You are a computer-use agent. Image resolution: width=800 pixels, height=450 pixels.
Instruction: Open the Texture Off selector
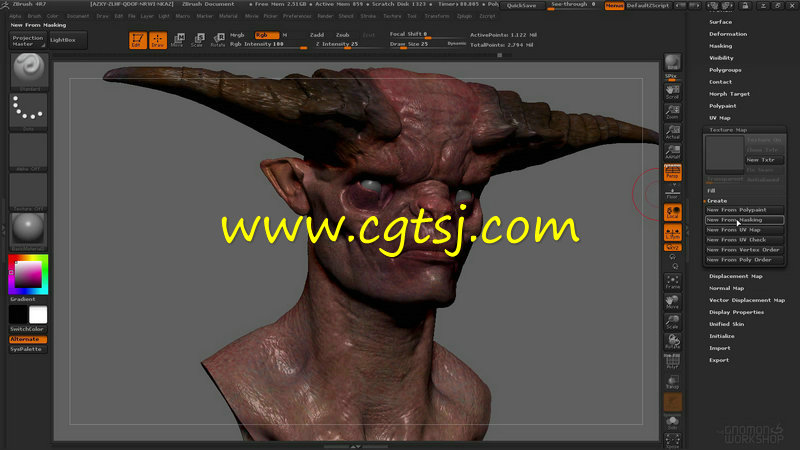coord(29,192)
